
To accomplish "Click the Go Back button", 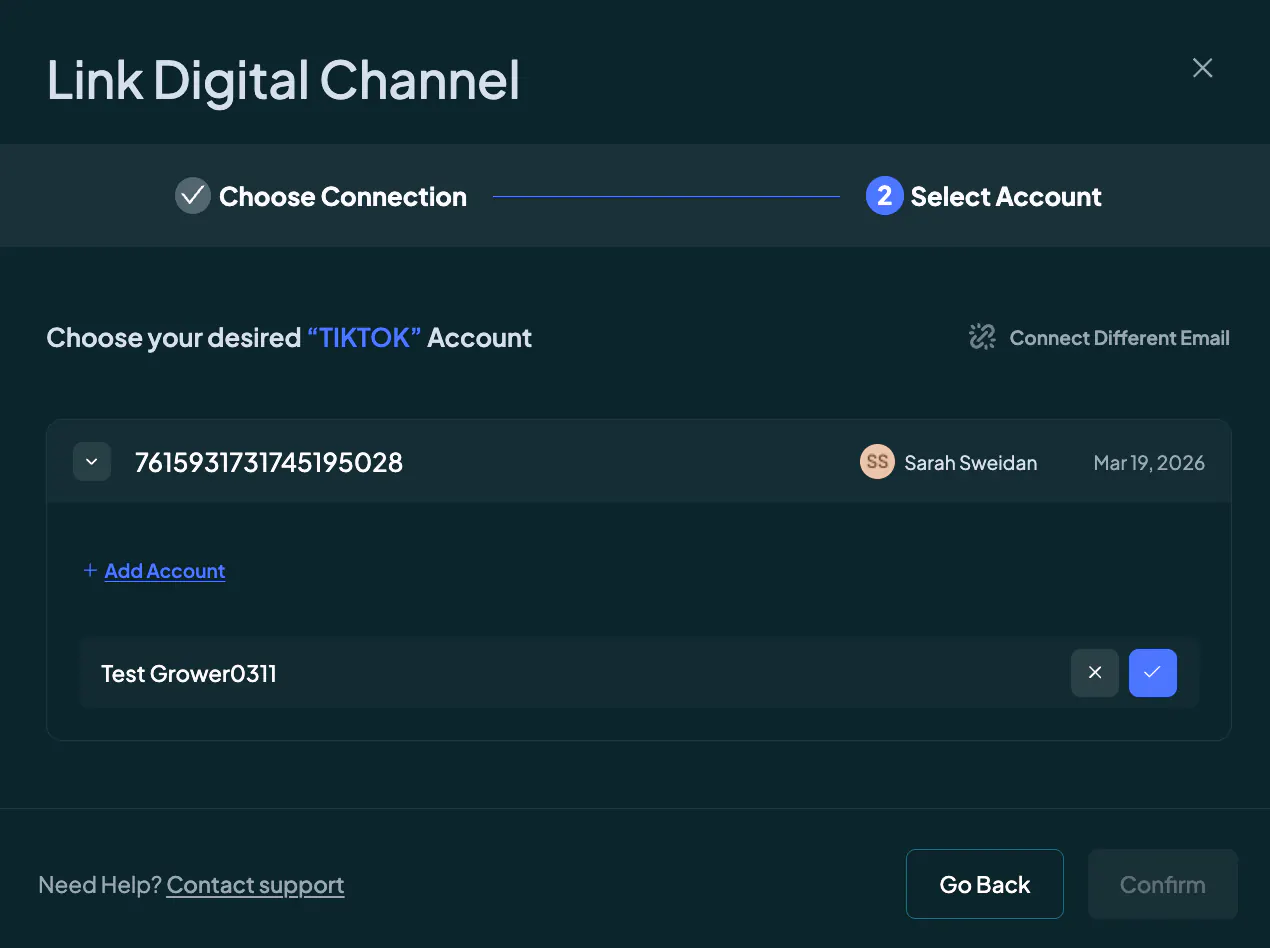I will [x=985, y=884].
